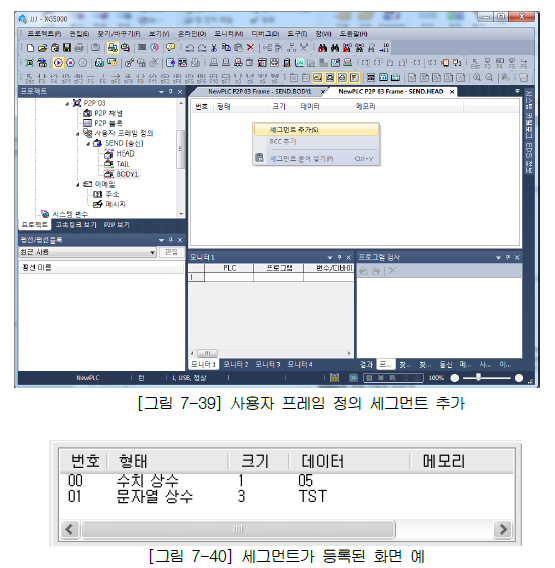Screen dimensions: 555x568
Task: Click the Zoom Out magnifier icon
Action: pyautogui.click(x=489, y=78)
